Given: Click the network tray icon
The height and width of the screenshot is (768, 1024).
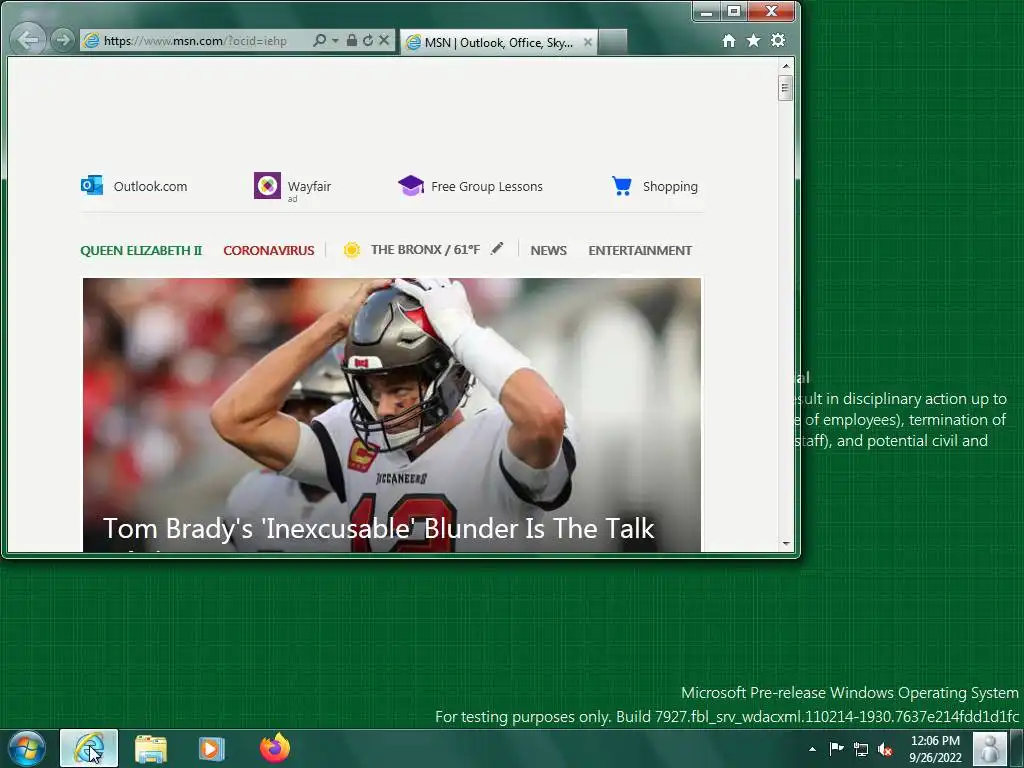Looking at the screenshot, I should tap(861, 749).
